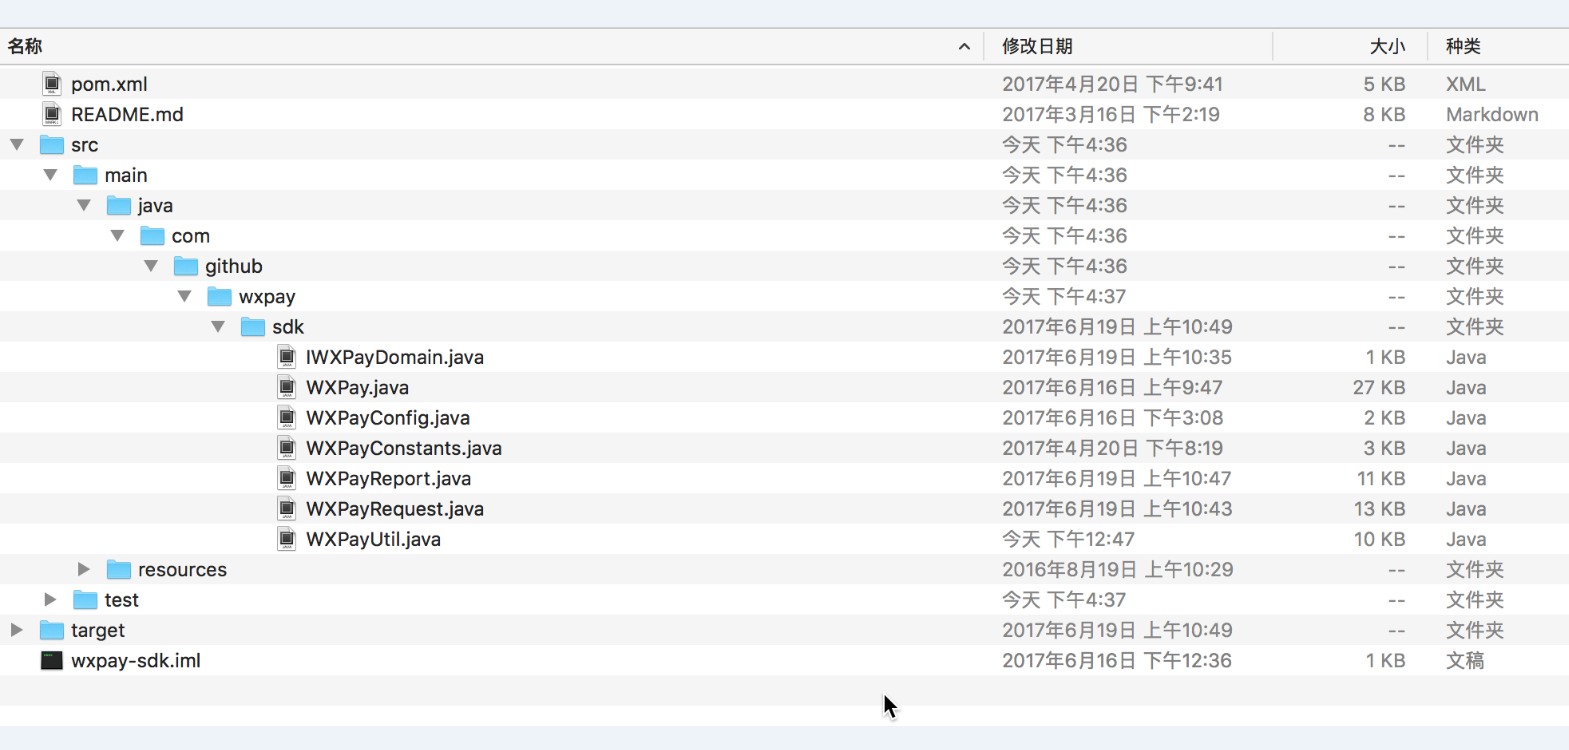Click the WXPayConfig.java file icon
The image size is (1569, 750).
[x=287, y=418]
